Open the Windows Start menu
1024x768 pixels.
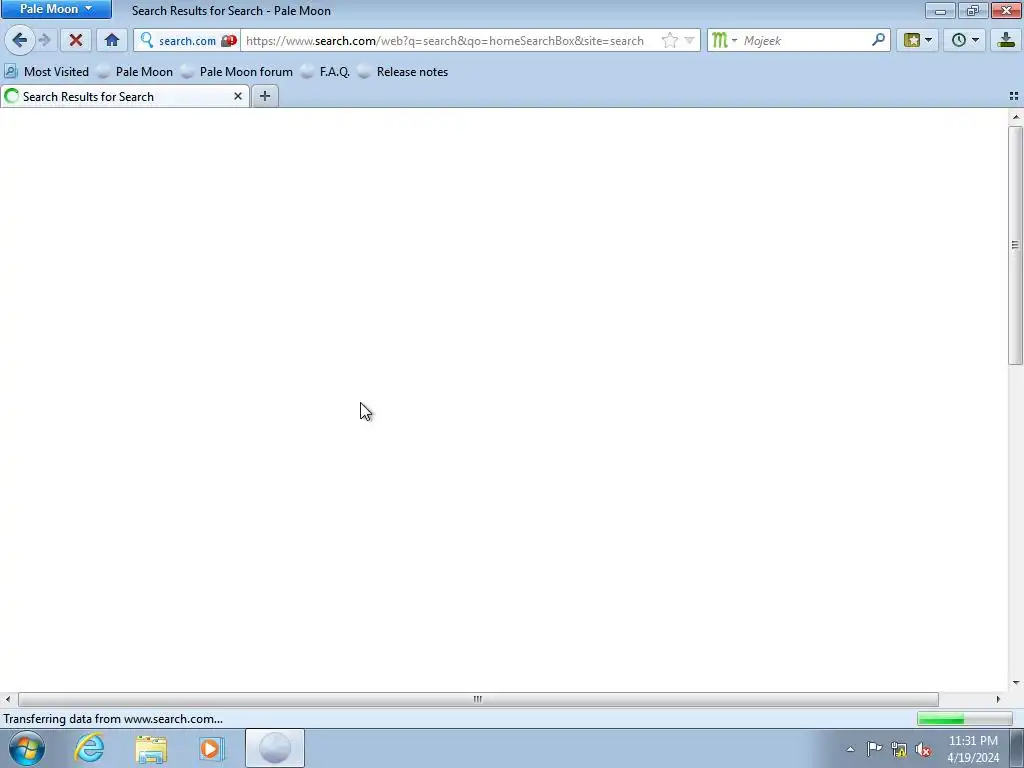click(x=27, y=748)
